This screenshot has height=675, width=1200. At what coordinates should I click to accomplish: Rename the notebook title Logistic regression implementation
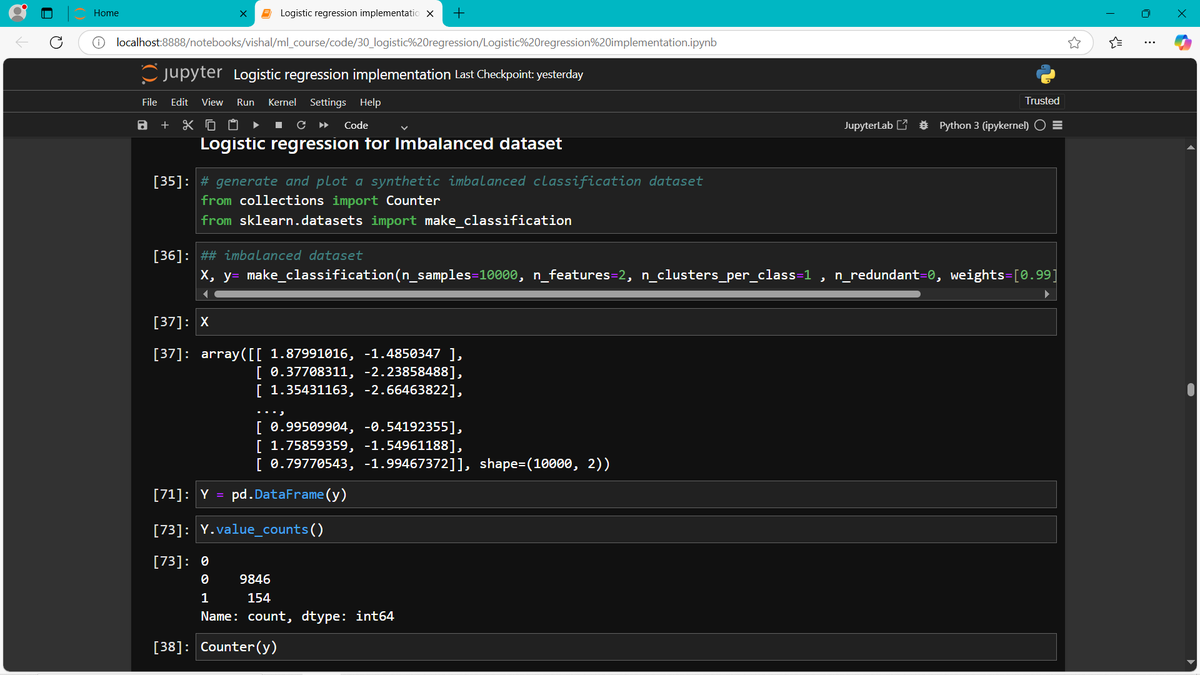point(342,74)
